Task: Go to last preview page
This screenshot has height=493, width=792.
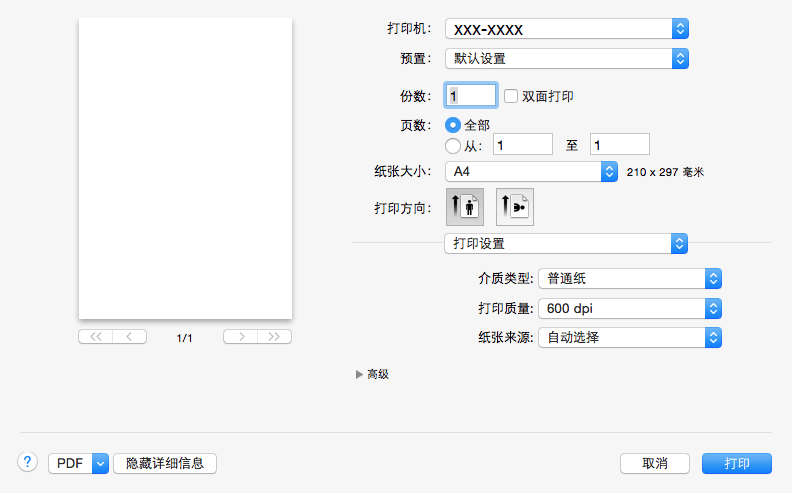Action: click(x=274, y=337)
